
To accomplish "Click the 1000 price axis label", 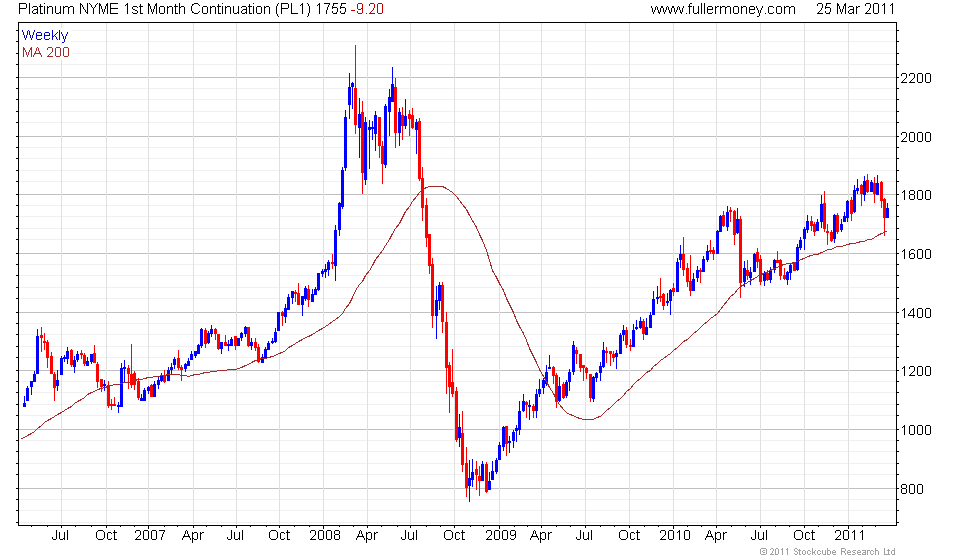I will [x=916, y=430].
